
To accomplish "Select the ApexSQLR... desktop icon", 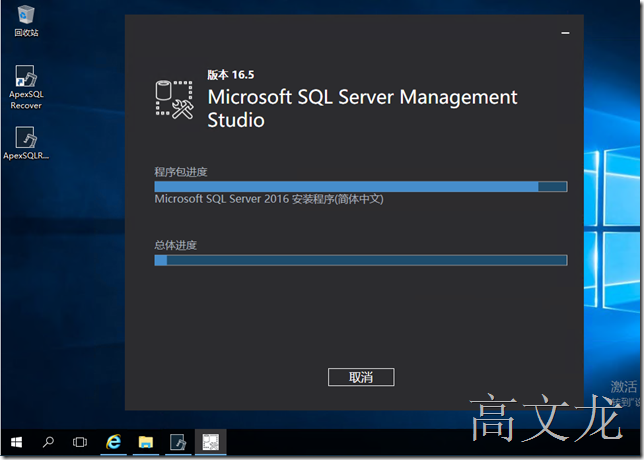I will click(x=26, y=143).
